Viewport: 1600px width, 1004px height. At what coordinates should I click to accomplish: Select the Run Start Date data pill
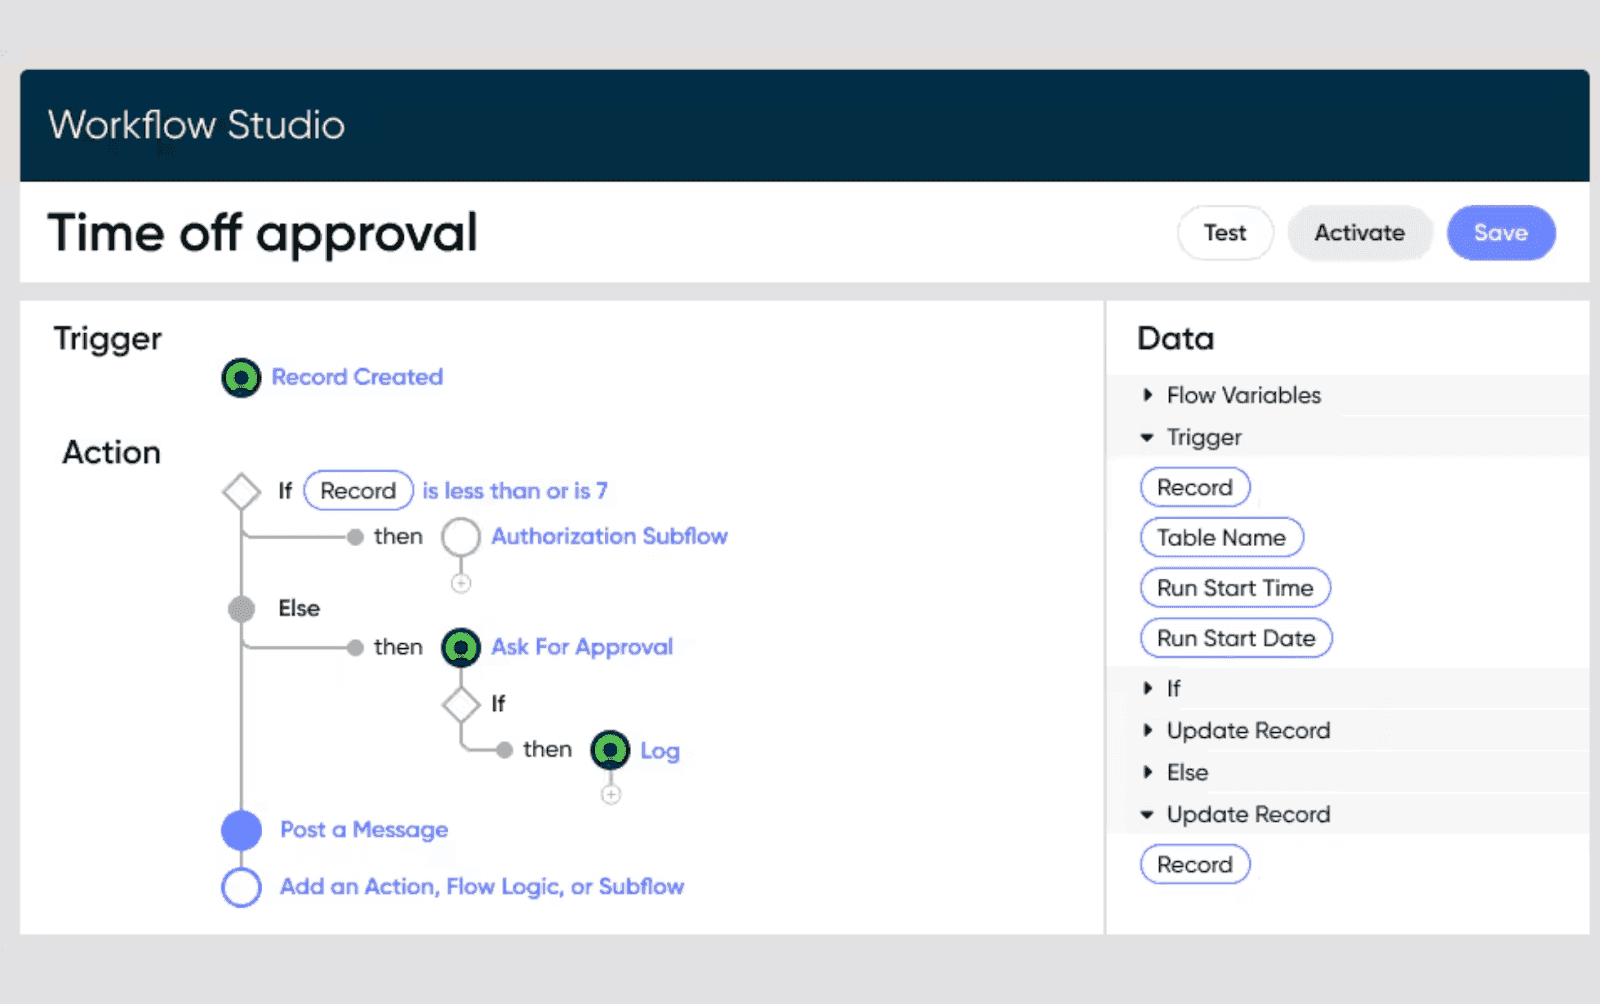pyautogui.click(x=1235, y=637)
